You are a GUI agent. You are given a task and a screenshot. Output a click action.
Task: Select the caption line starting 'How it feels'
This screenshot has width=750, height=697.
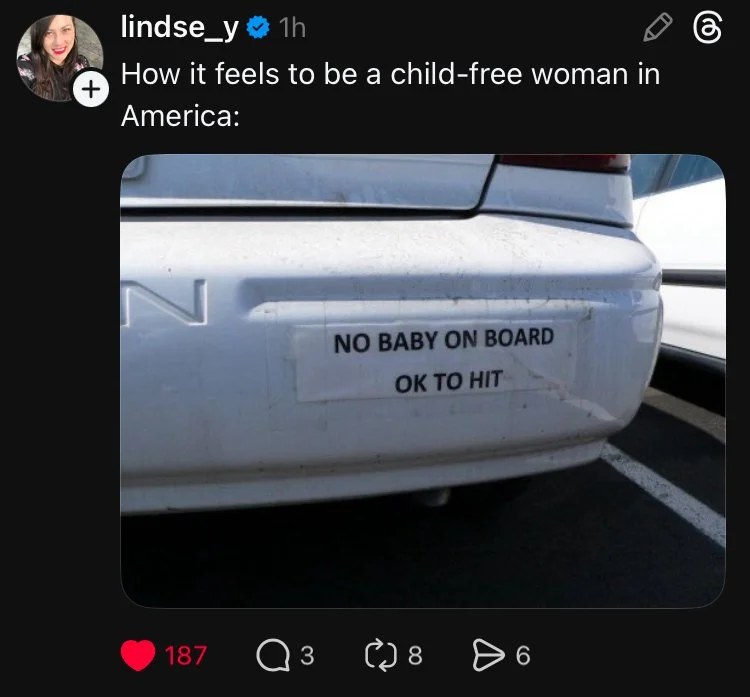pyautogui.click(x=390, y=74)
